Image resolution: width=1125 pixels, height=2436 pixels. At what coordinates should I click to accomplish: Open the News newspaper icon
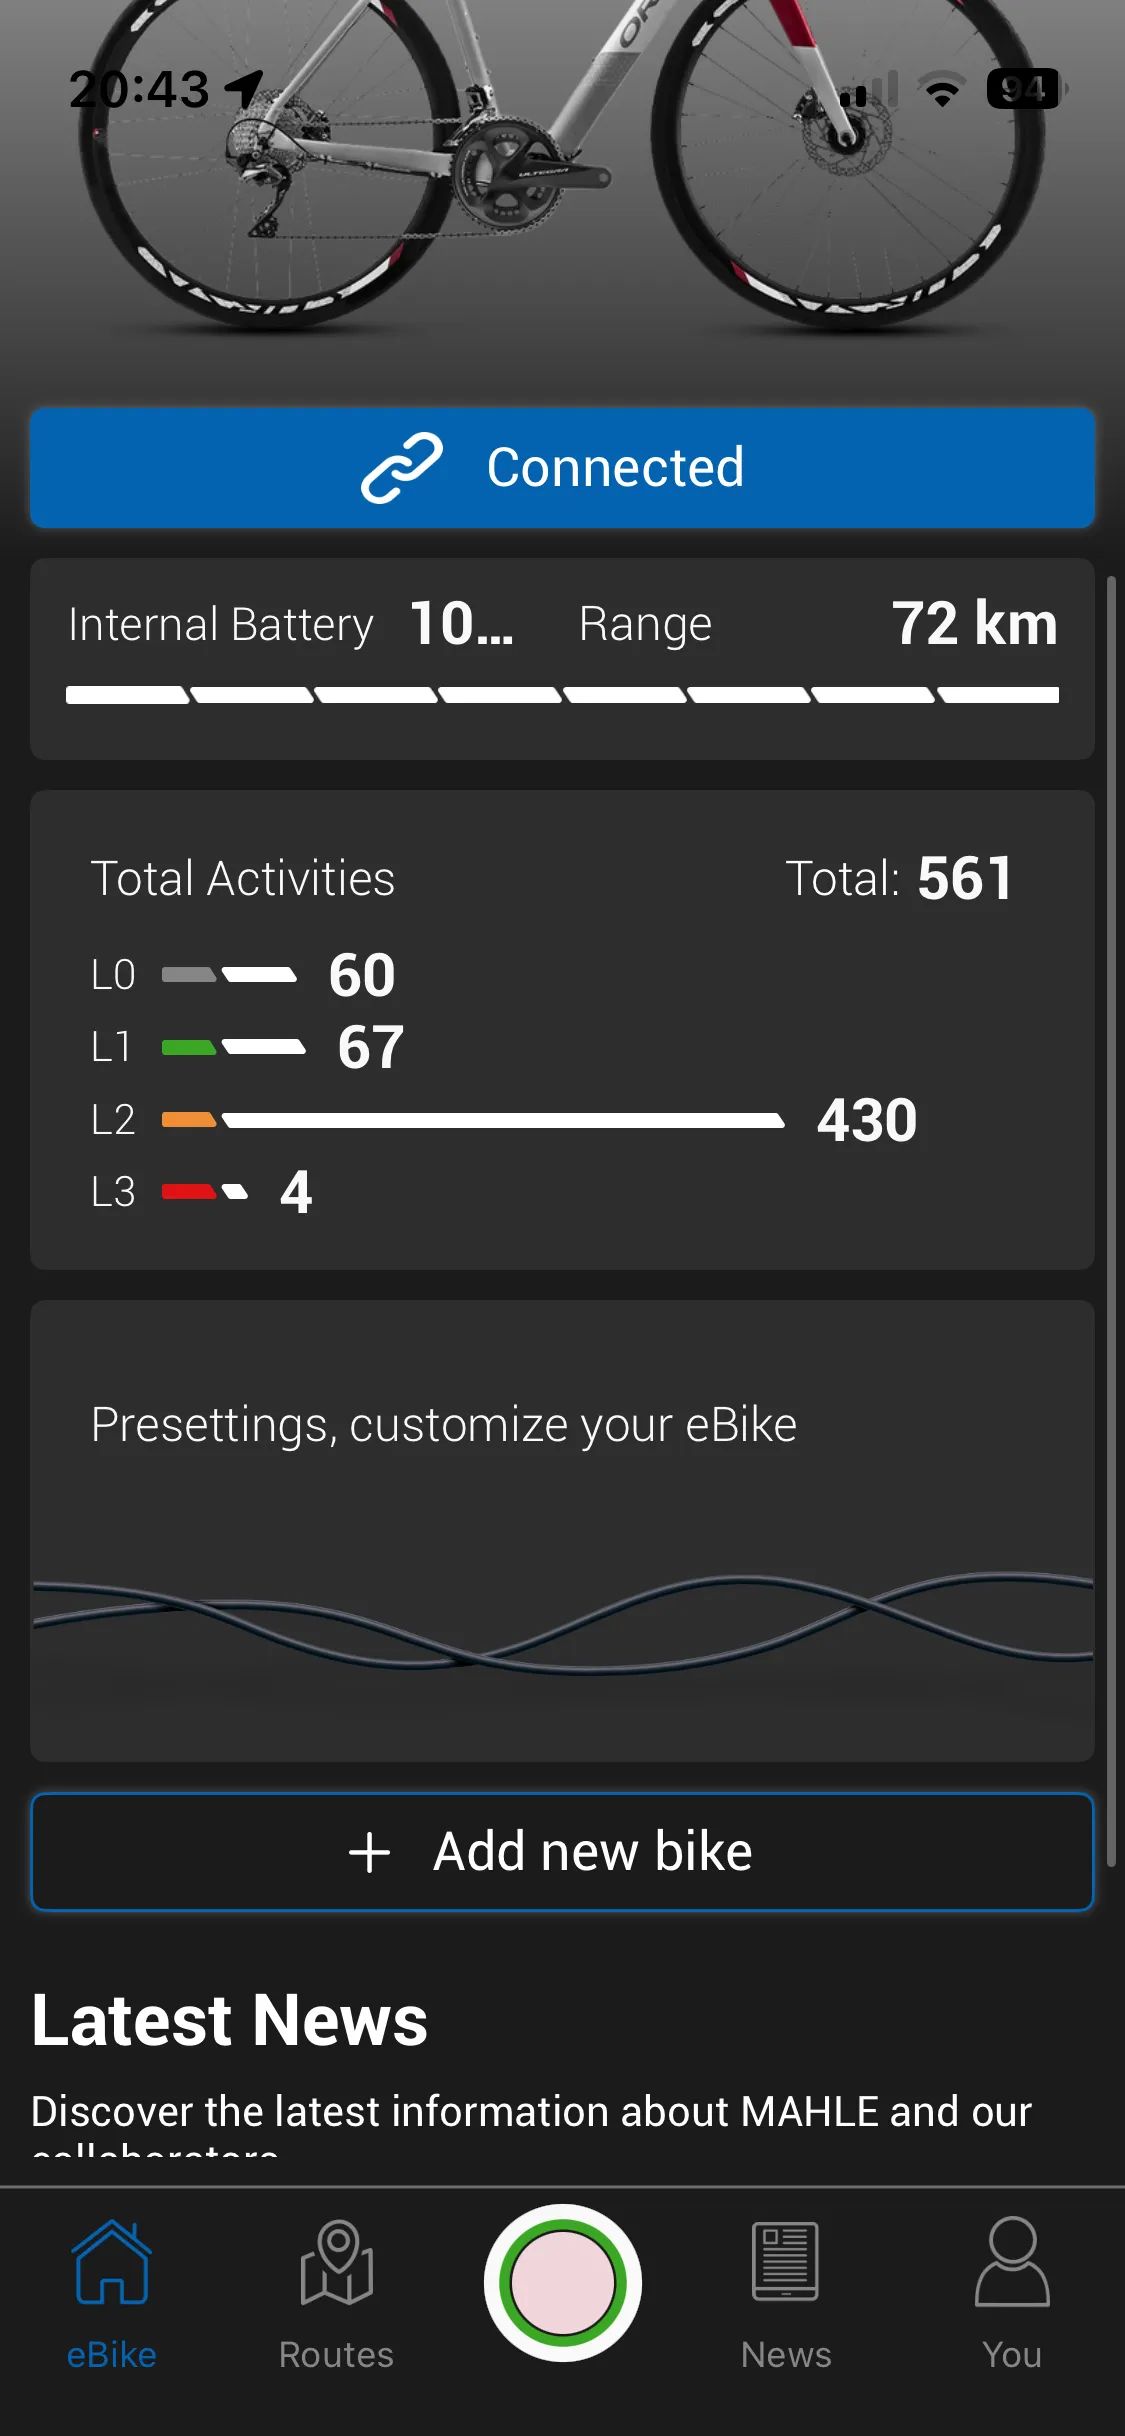tap(785, 2263)
